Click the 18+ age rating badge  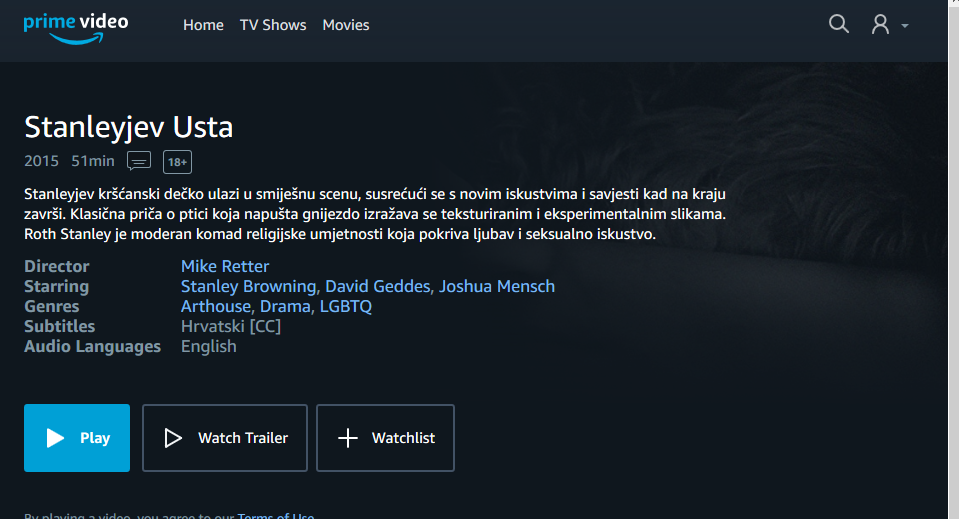coord(177,162)
